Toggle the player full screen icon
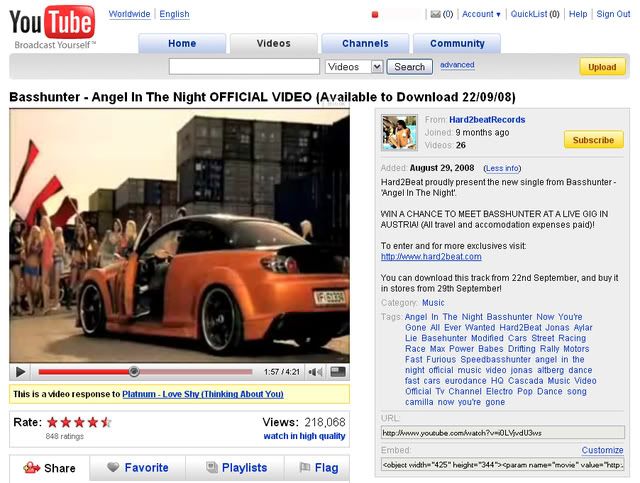The image size is (640, 483). pyautogui.click(x=338, y=372)
